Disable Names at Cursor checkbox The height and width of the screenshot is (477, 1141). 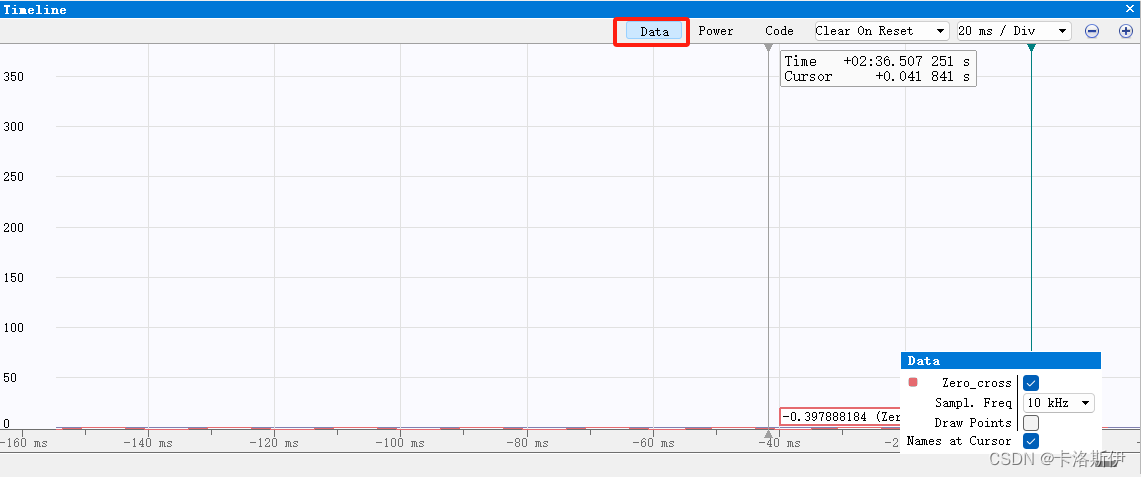click(1031, 441)
